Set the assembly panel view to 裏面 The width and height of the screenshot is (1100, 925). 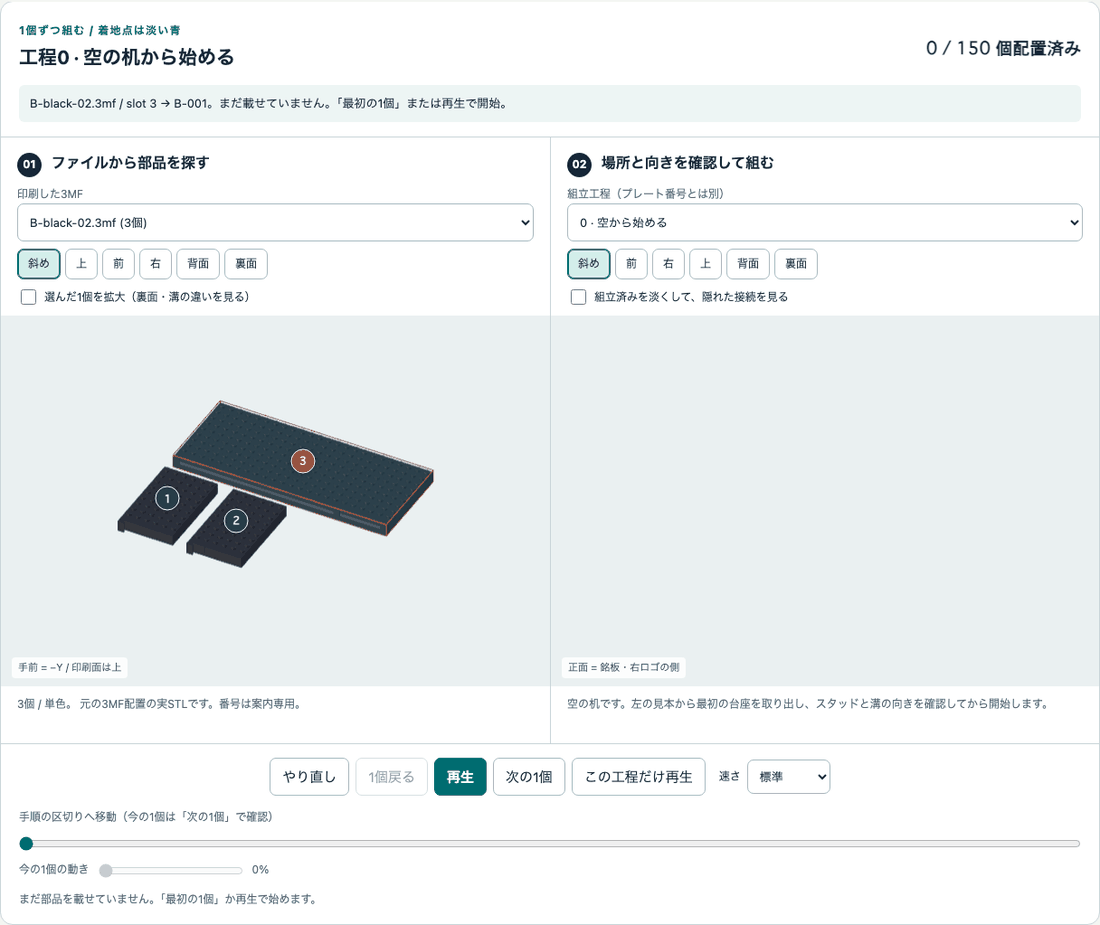tap(796, 264)
